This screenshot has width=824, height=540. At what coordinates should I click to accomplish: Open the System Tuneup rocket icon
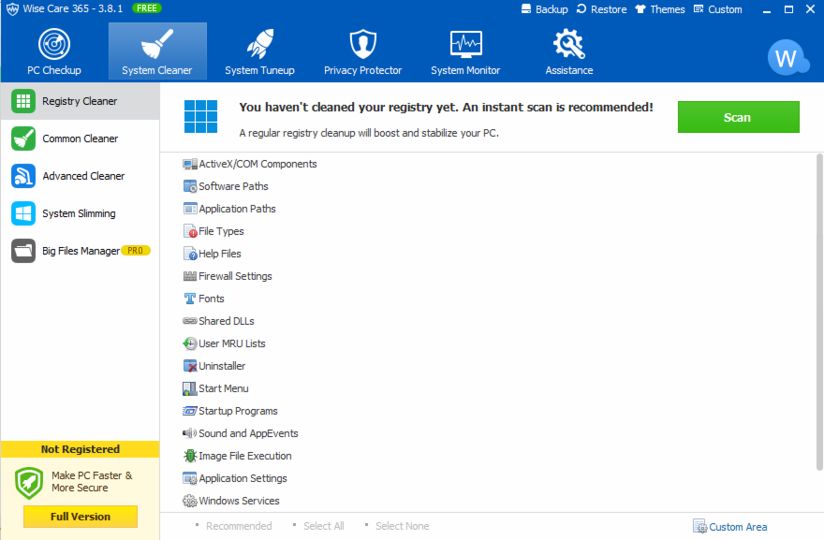click(260, 44)
